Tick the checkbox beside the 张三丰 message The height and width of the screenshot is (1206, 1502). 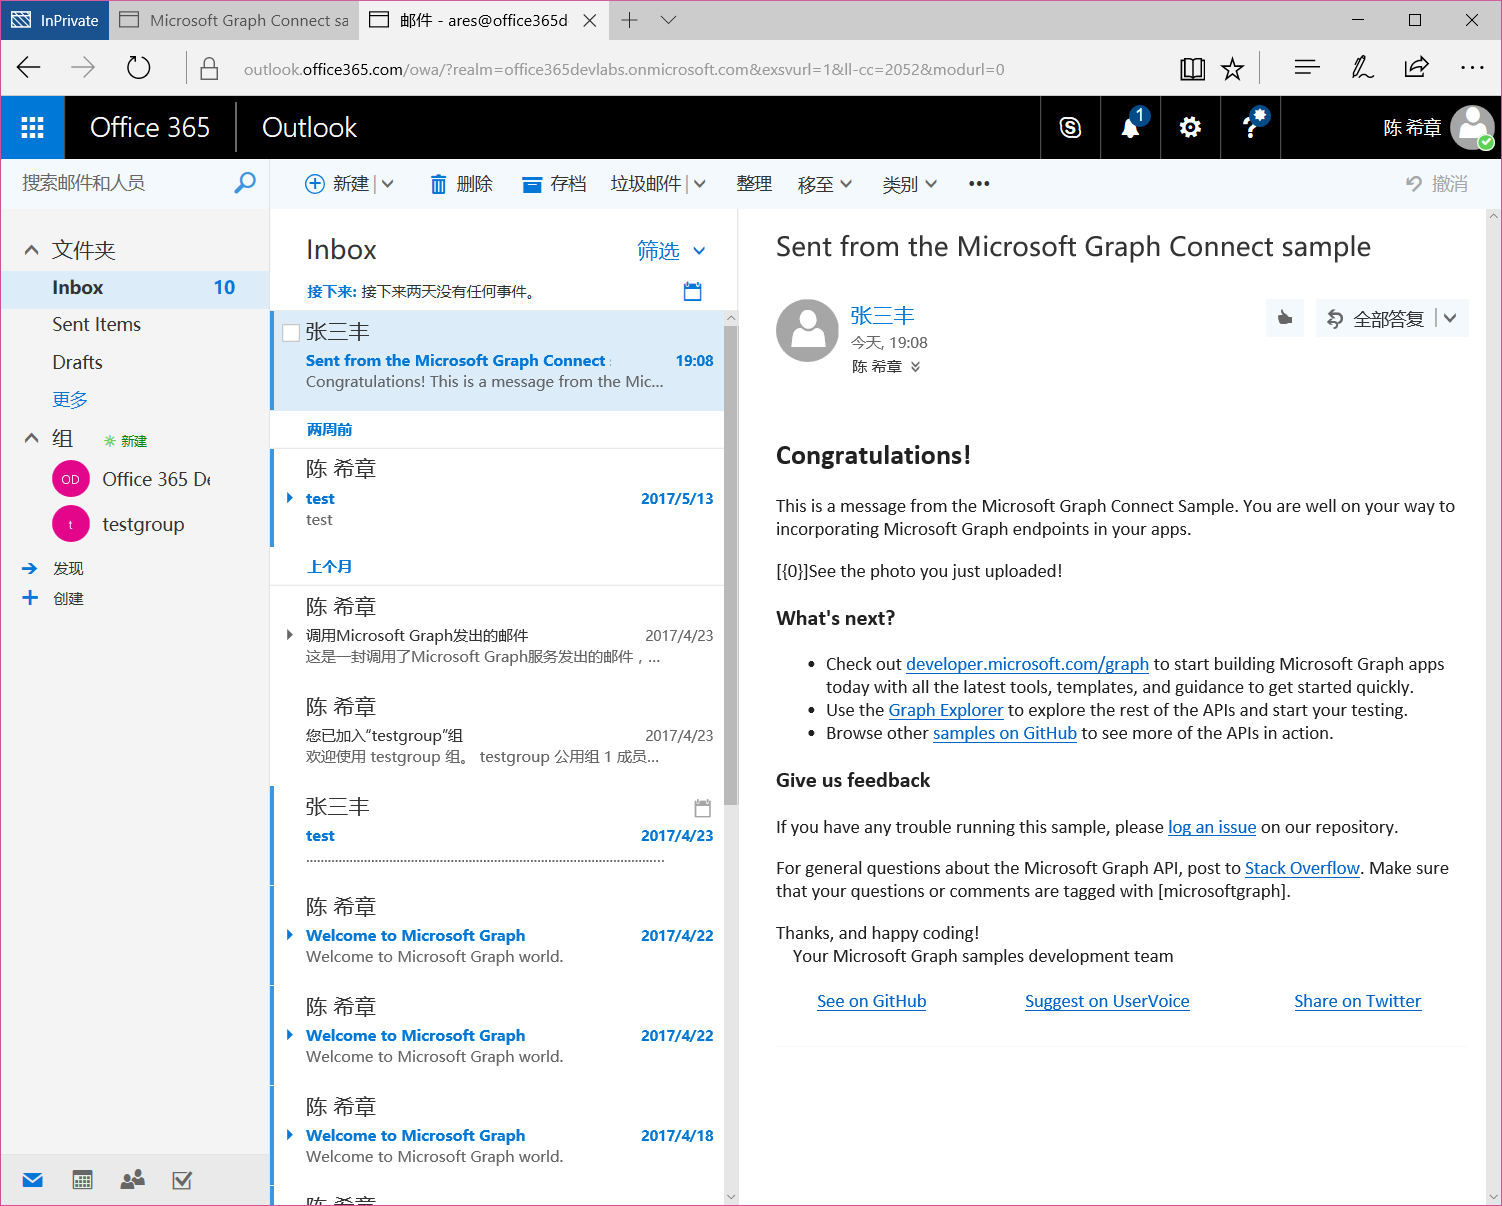point(291,333)
